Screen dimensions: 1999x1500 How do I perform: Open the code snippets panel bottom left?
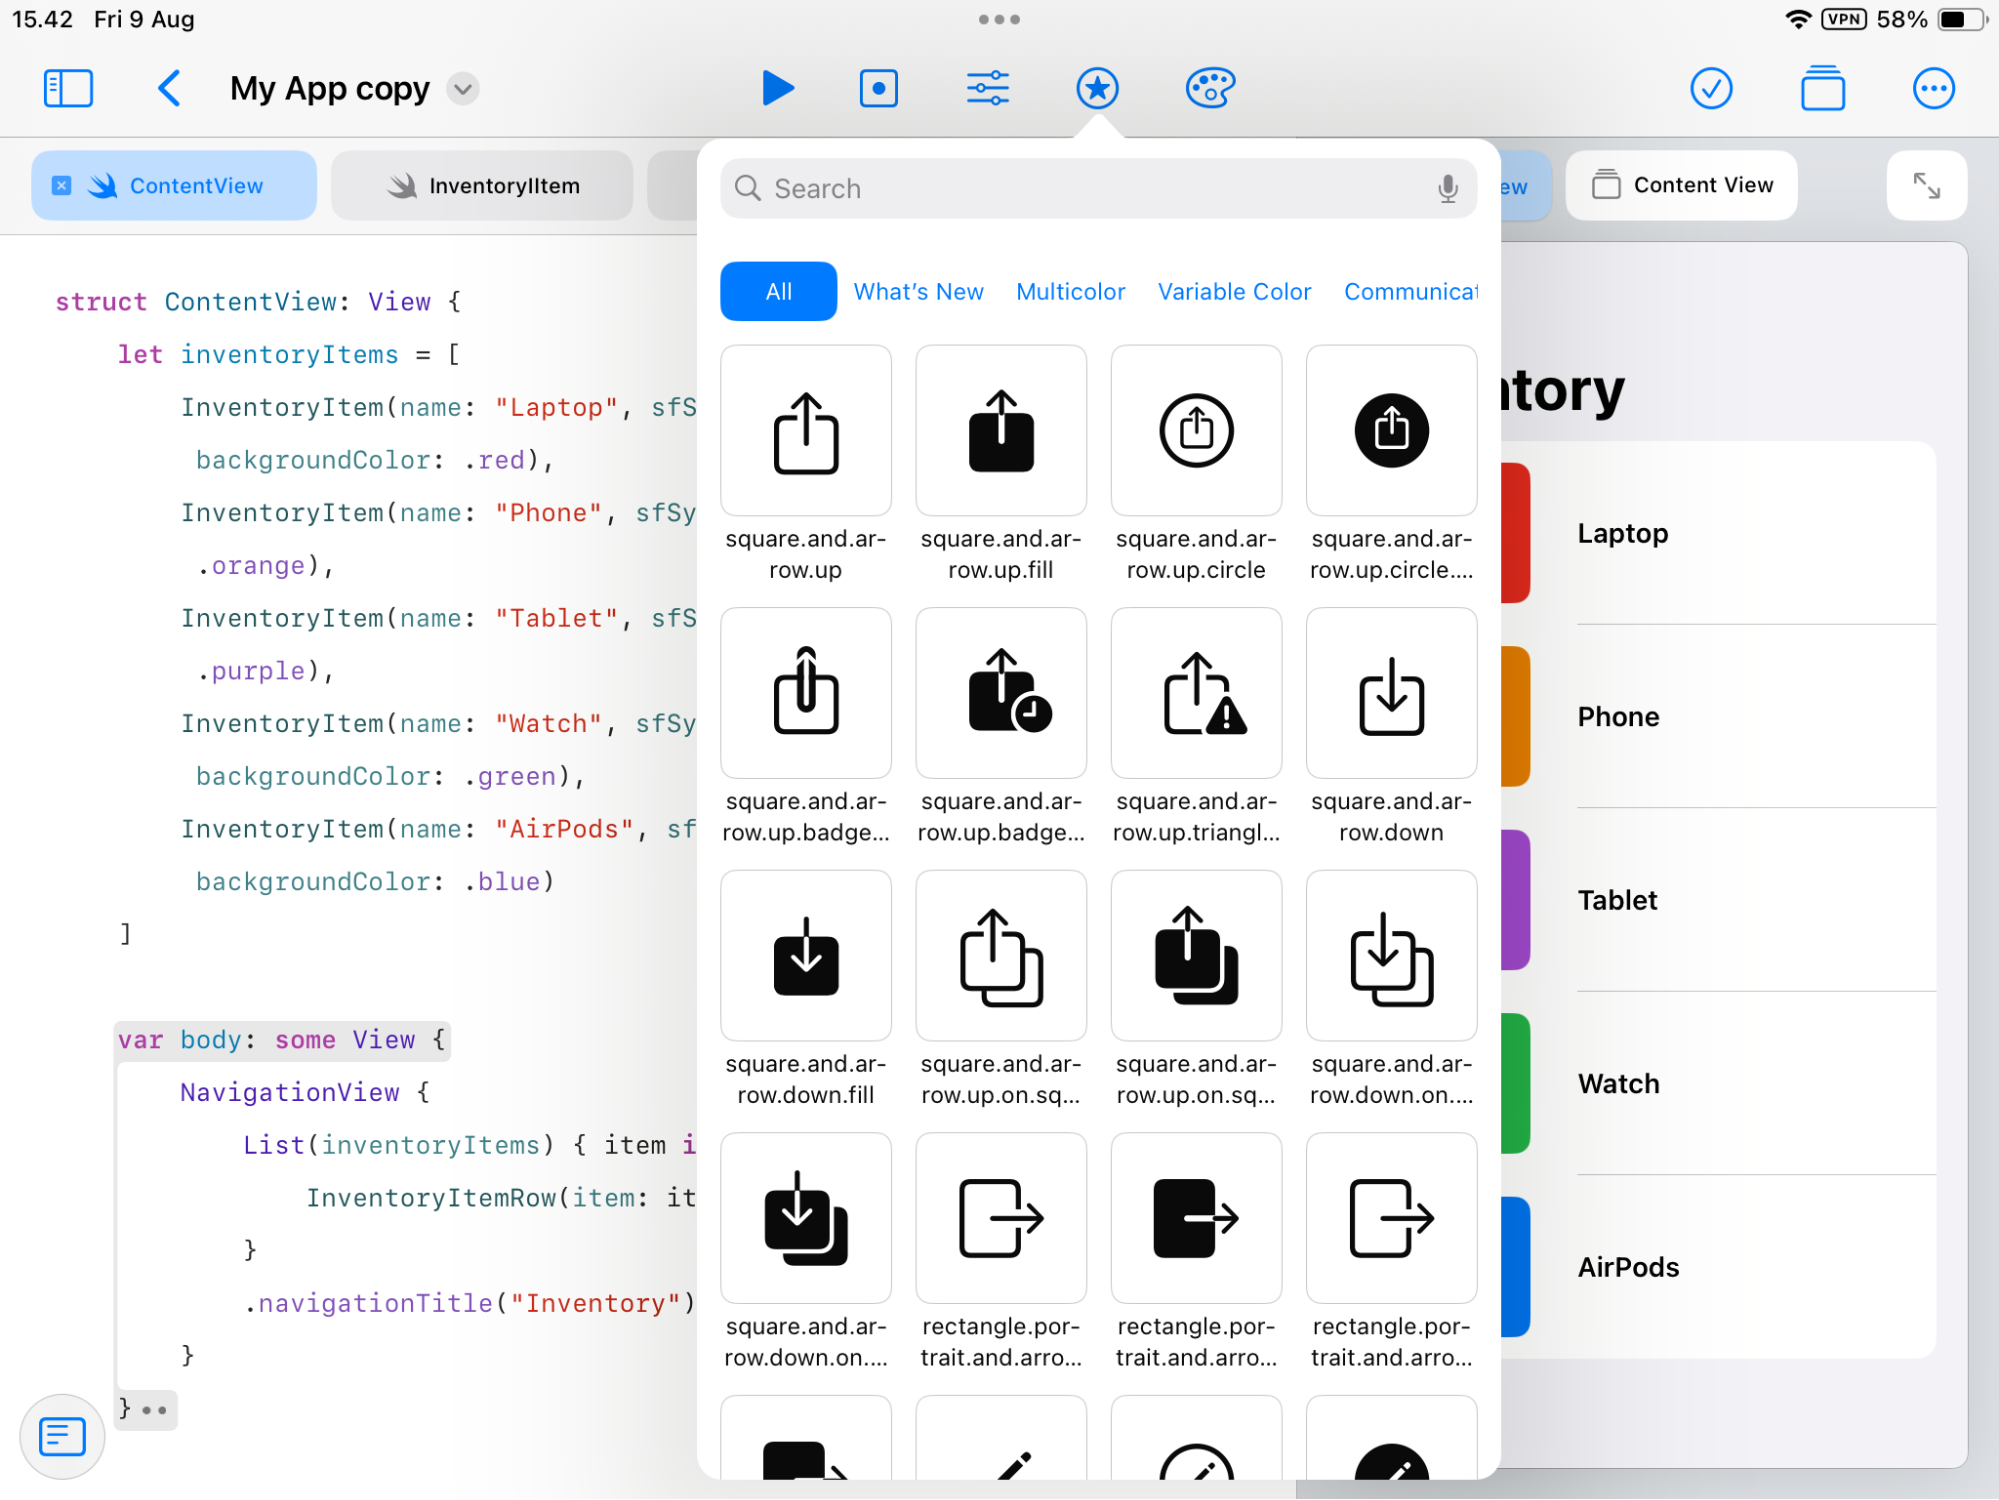(x=61, y=1437)
